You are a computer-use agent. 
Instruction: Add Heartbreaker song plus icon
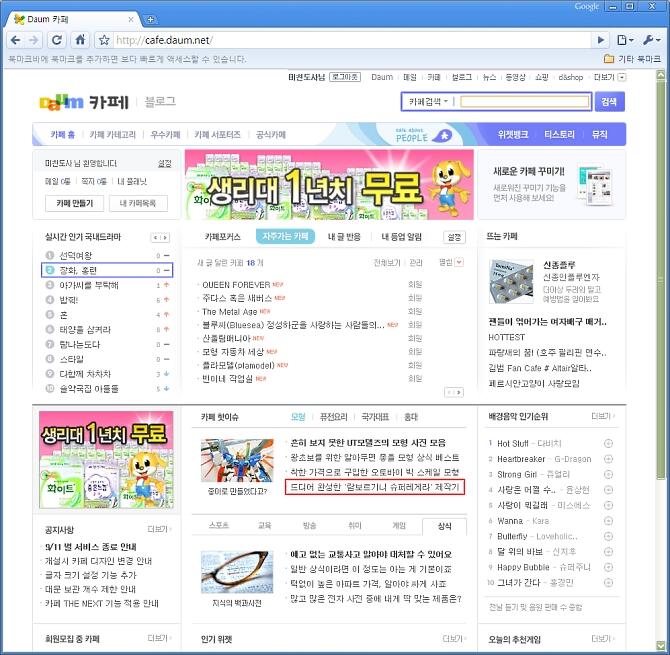[x=608, y=459]
